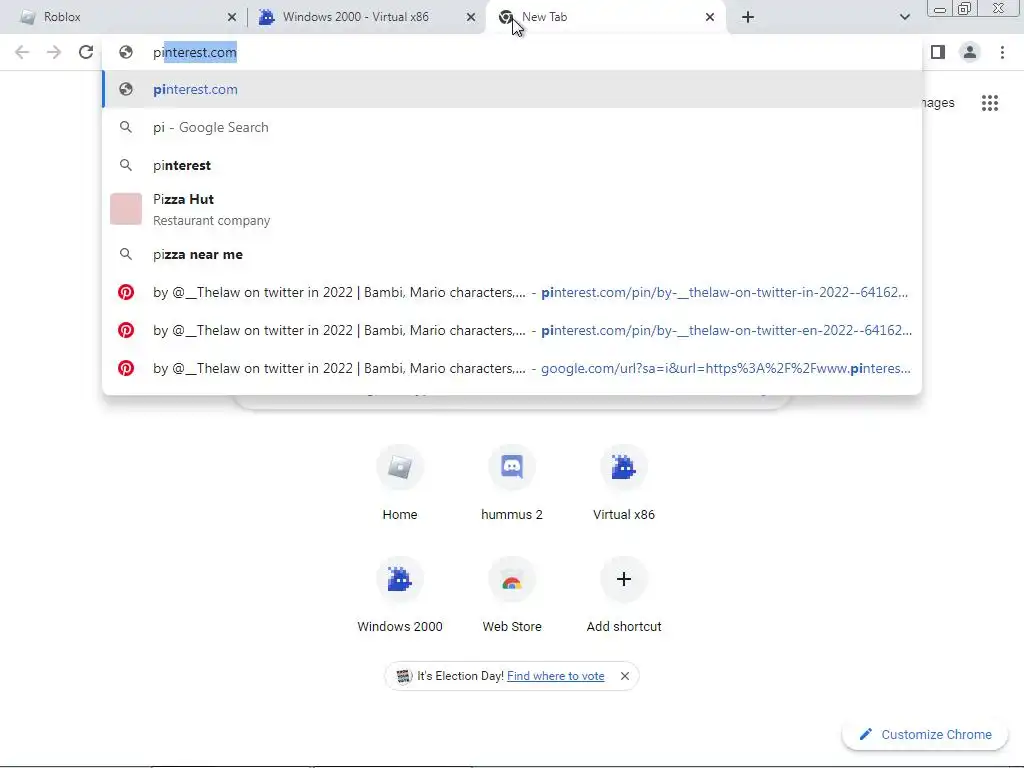This screenshot has height=768, width=1024.
Task: Follow the 'Find where to vote' link
Action: (556, 676)
